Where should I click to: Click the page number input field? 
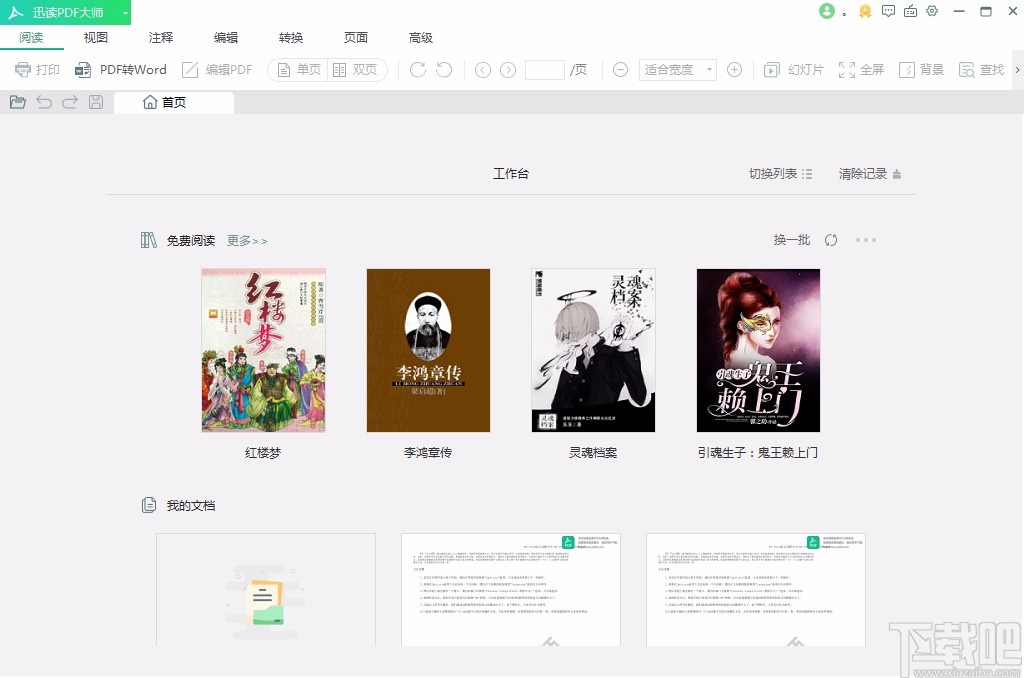point(545,69)
